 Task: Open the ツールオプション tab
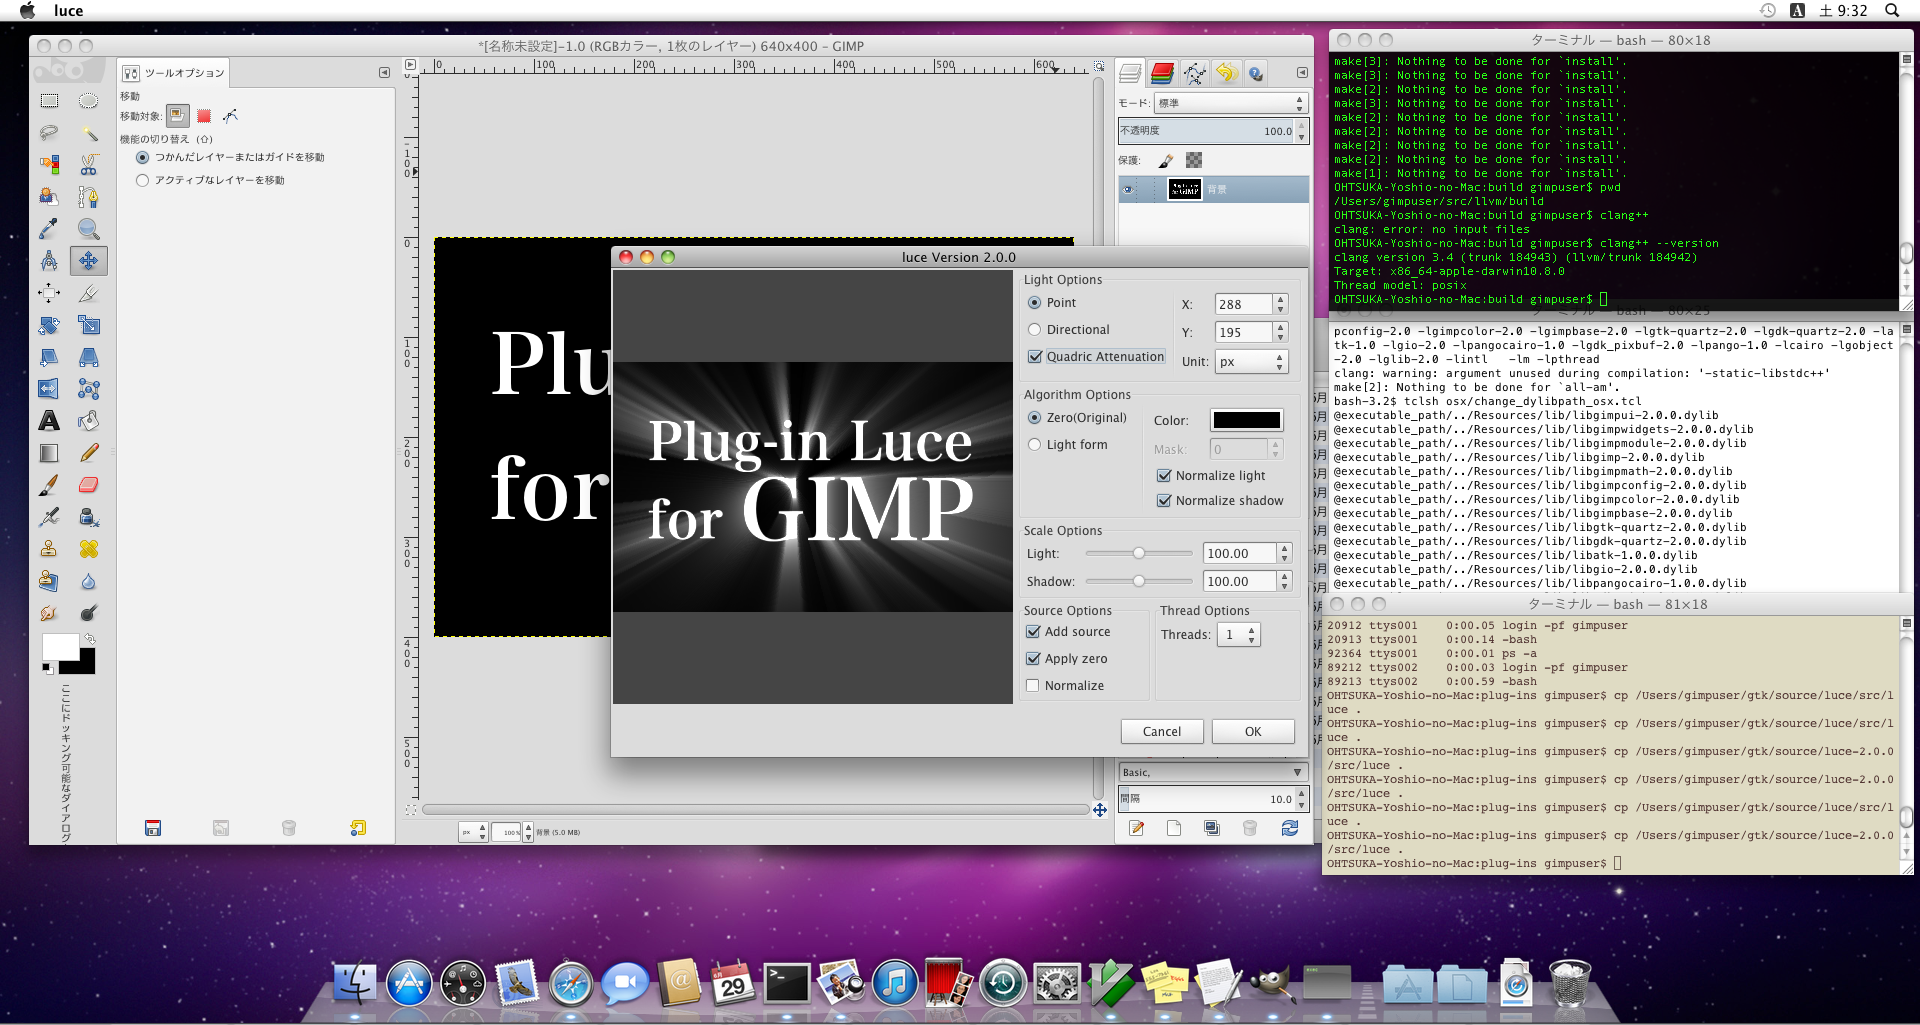point(174,73)
